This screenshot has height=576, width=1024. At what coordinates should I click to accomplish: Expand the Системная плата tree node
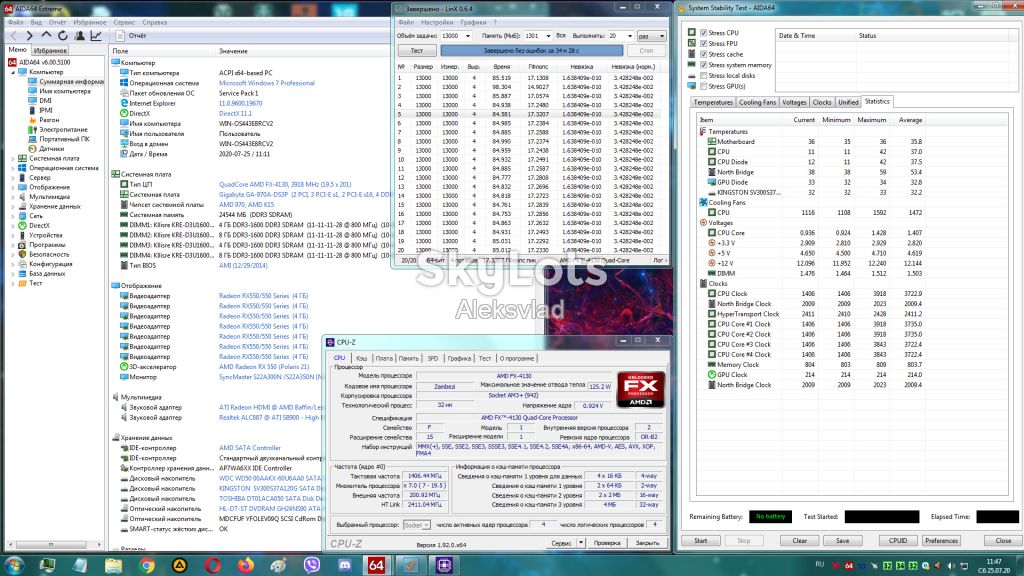click(13, 159)
